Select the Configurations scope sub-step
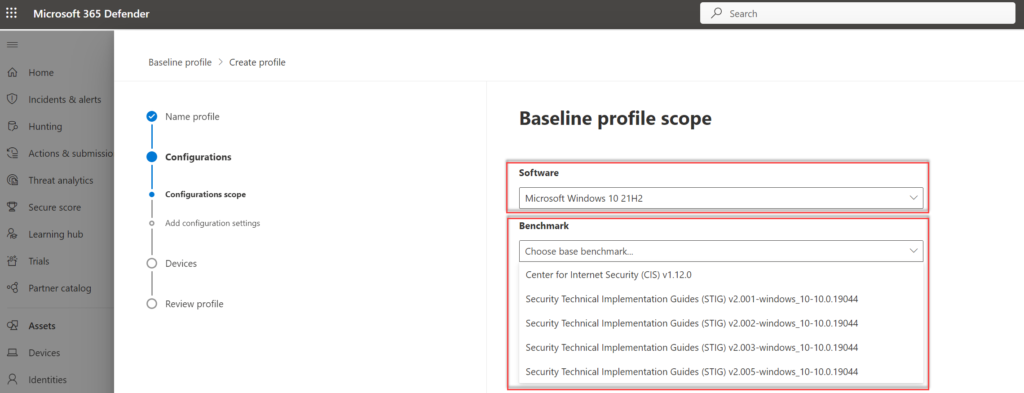Image resolution: width=1024 pixels, height=393 pixels. pos(206,194)
